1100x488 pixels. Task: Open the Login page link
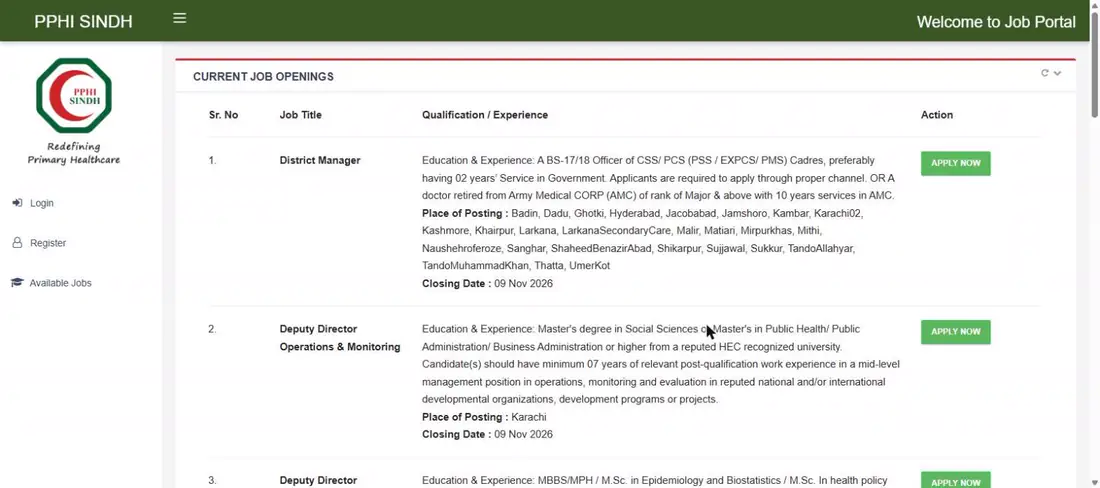[x=41, y=203]
